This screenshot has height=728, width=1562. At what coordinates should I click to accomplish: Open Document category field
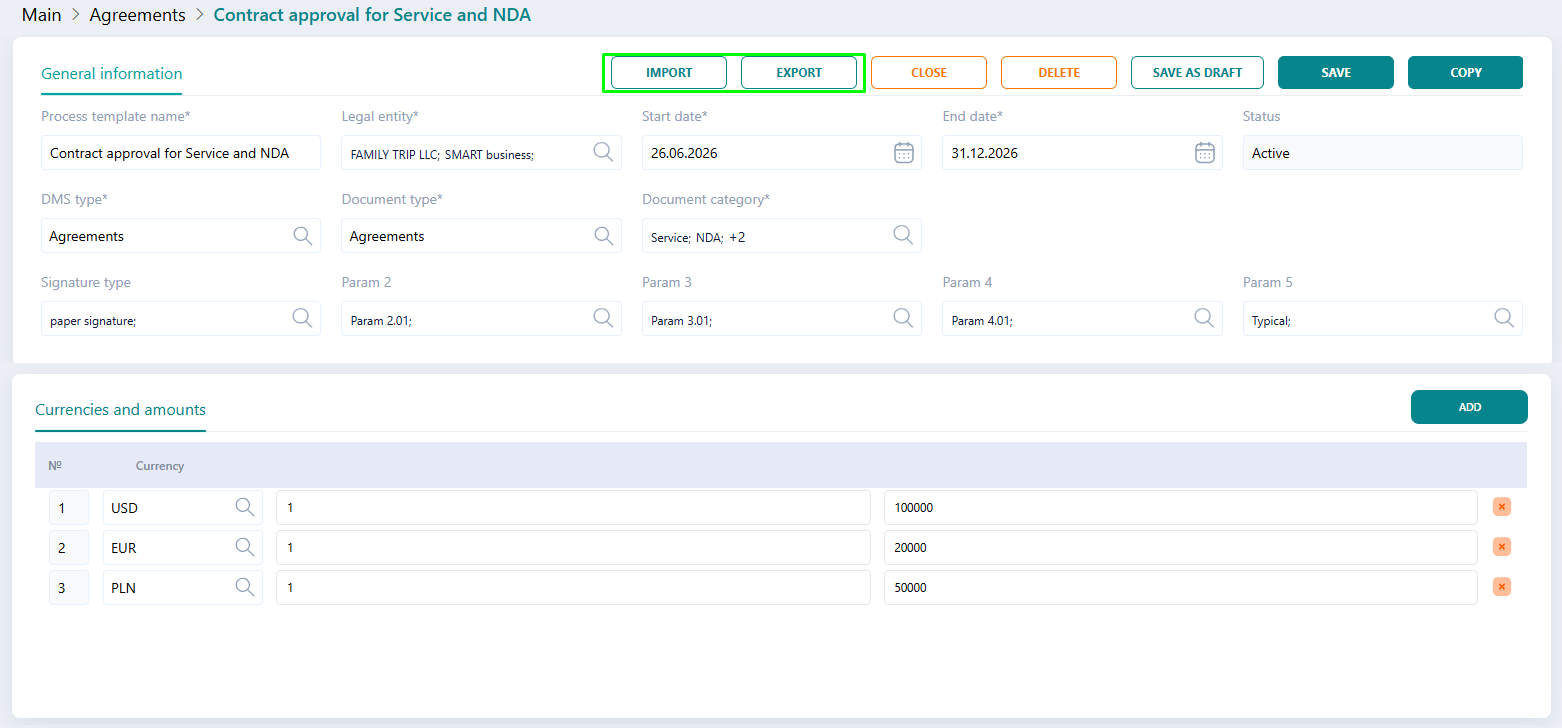pos(782,236)
